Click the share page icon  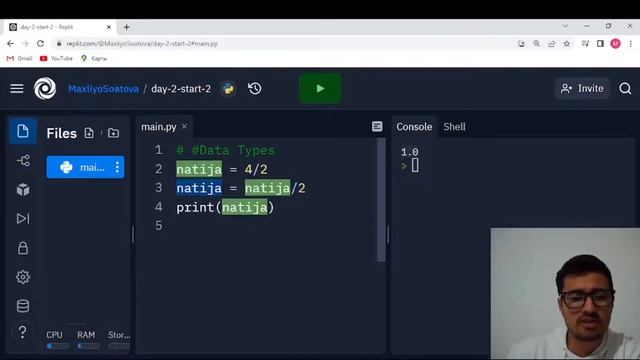pos(551,43)
